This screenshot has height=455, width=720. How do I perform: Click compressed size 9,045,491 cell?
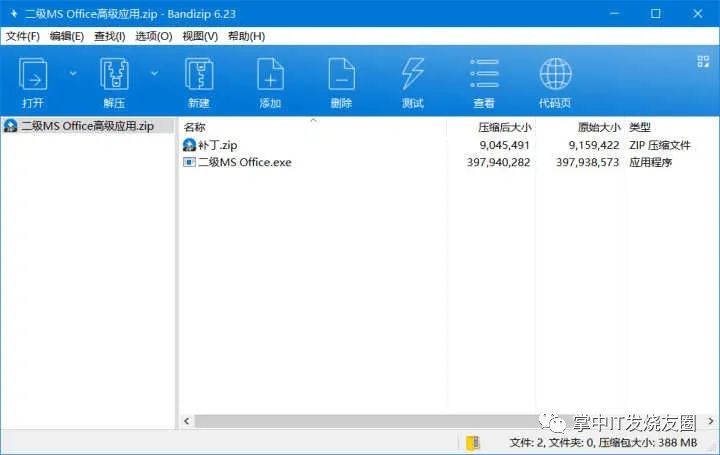click(505, 145)
